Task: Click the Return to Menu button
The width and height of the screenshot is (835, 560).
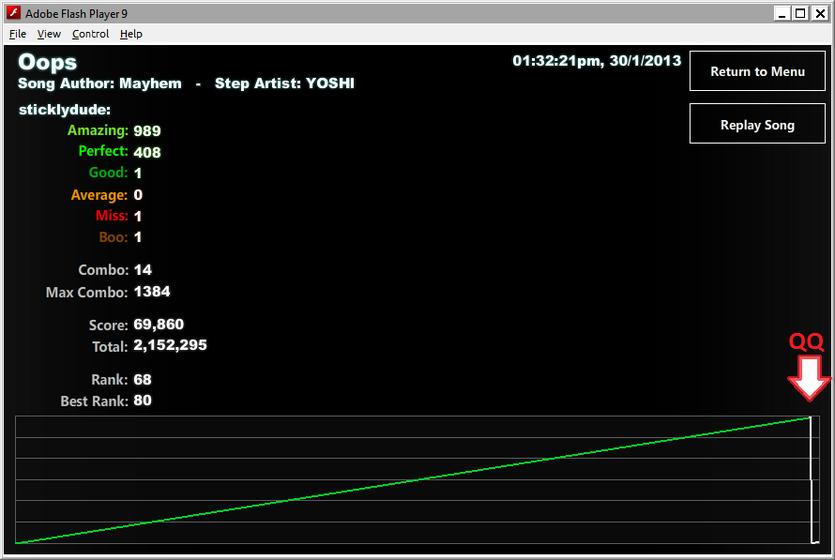Action: (x=757, y=71)
